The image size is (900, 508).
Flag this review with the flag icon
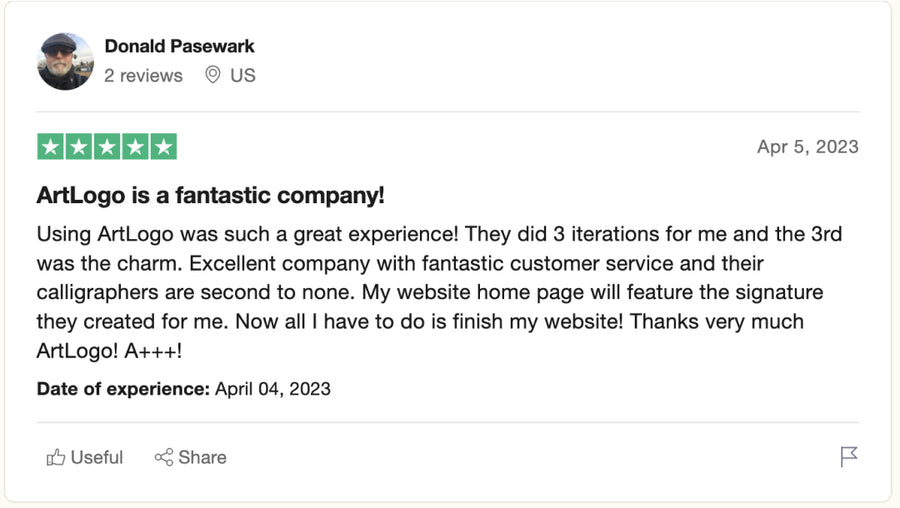coord(849,457)
